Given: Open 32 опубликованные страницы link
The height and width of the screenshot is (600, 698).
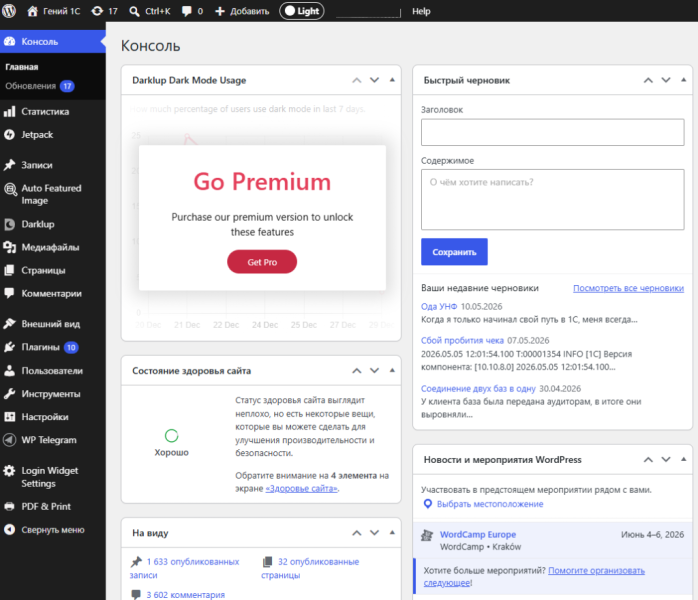Looking at the screenshot, I should point(310,568).
